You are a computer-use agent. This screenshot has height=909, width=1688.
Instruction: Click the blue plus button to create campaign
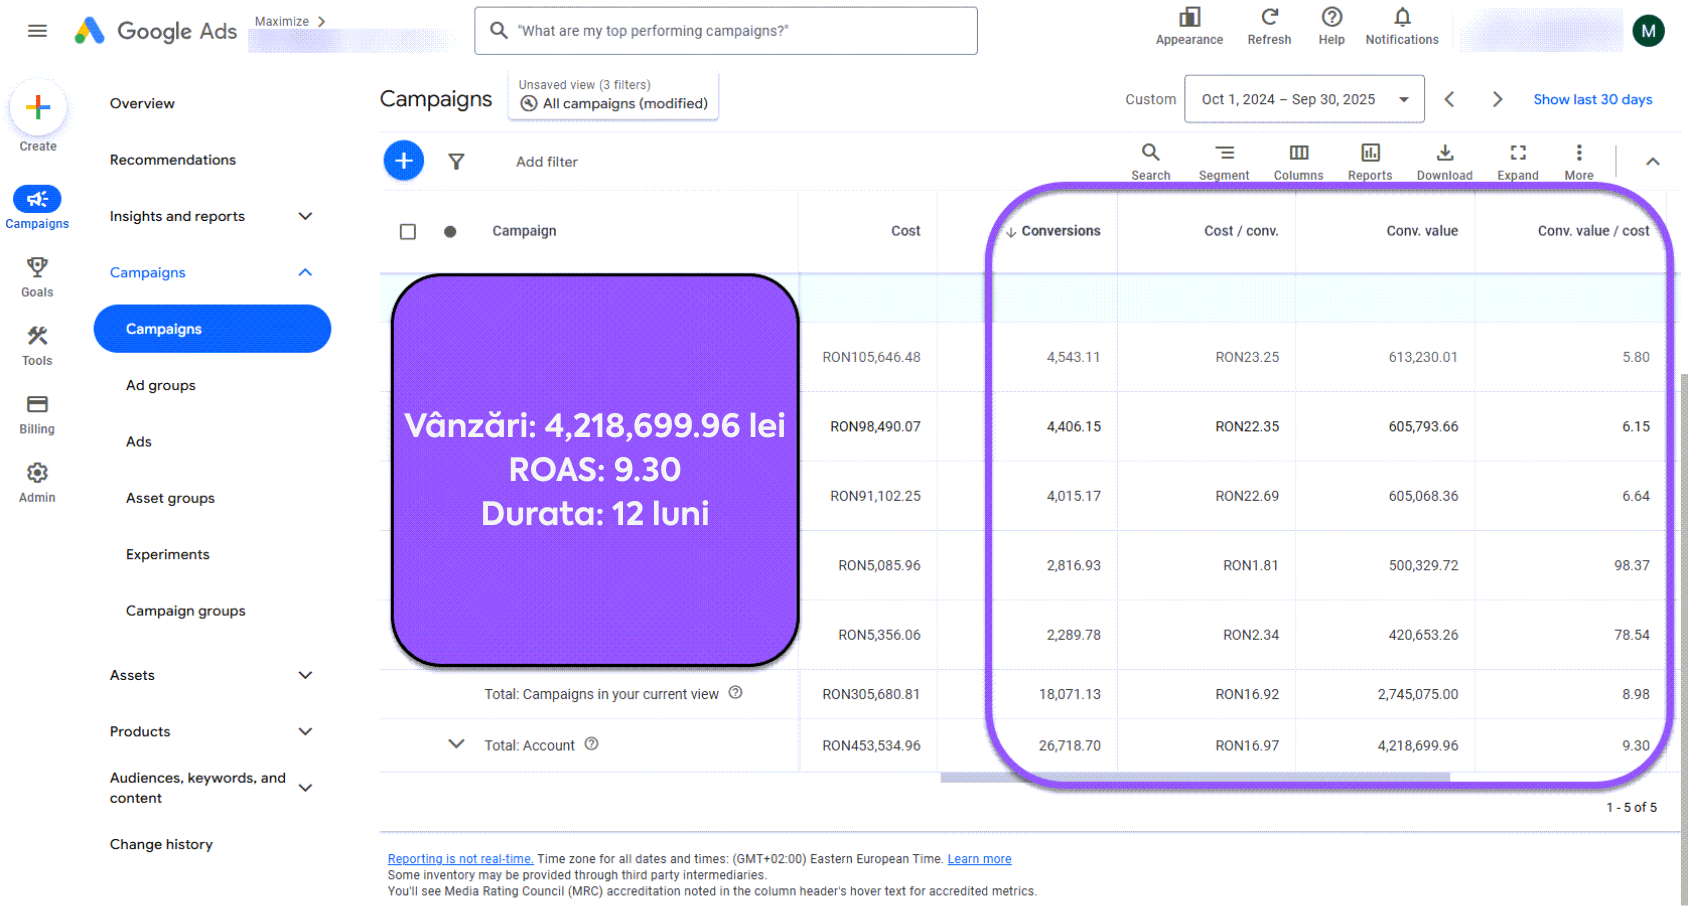pos(403,160)
